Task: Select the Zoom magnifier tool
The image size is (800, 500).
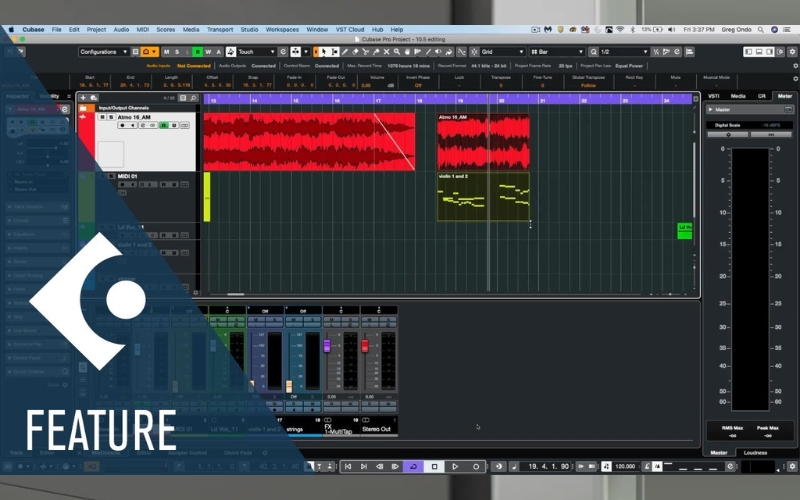Action: [397, 52]
